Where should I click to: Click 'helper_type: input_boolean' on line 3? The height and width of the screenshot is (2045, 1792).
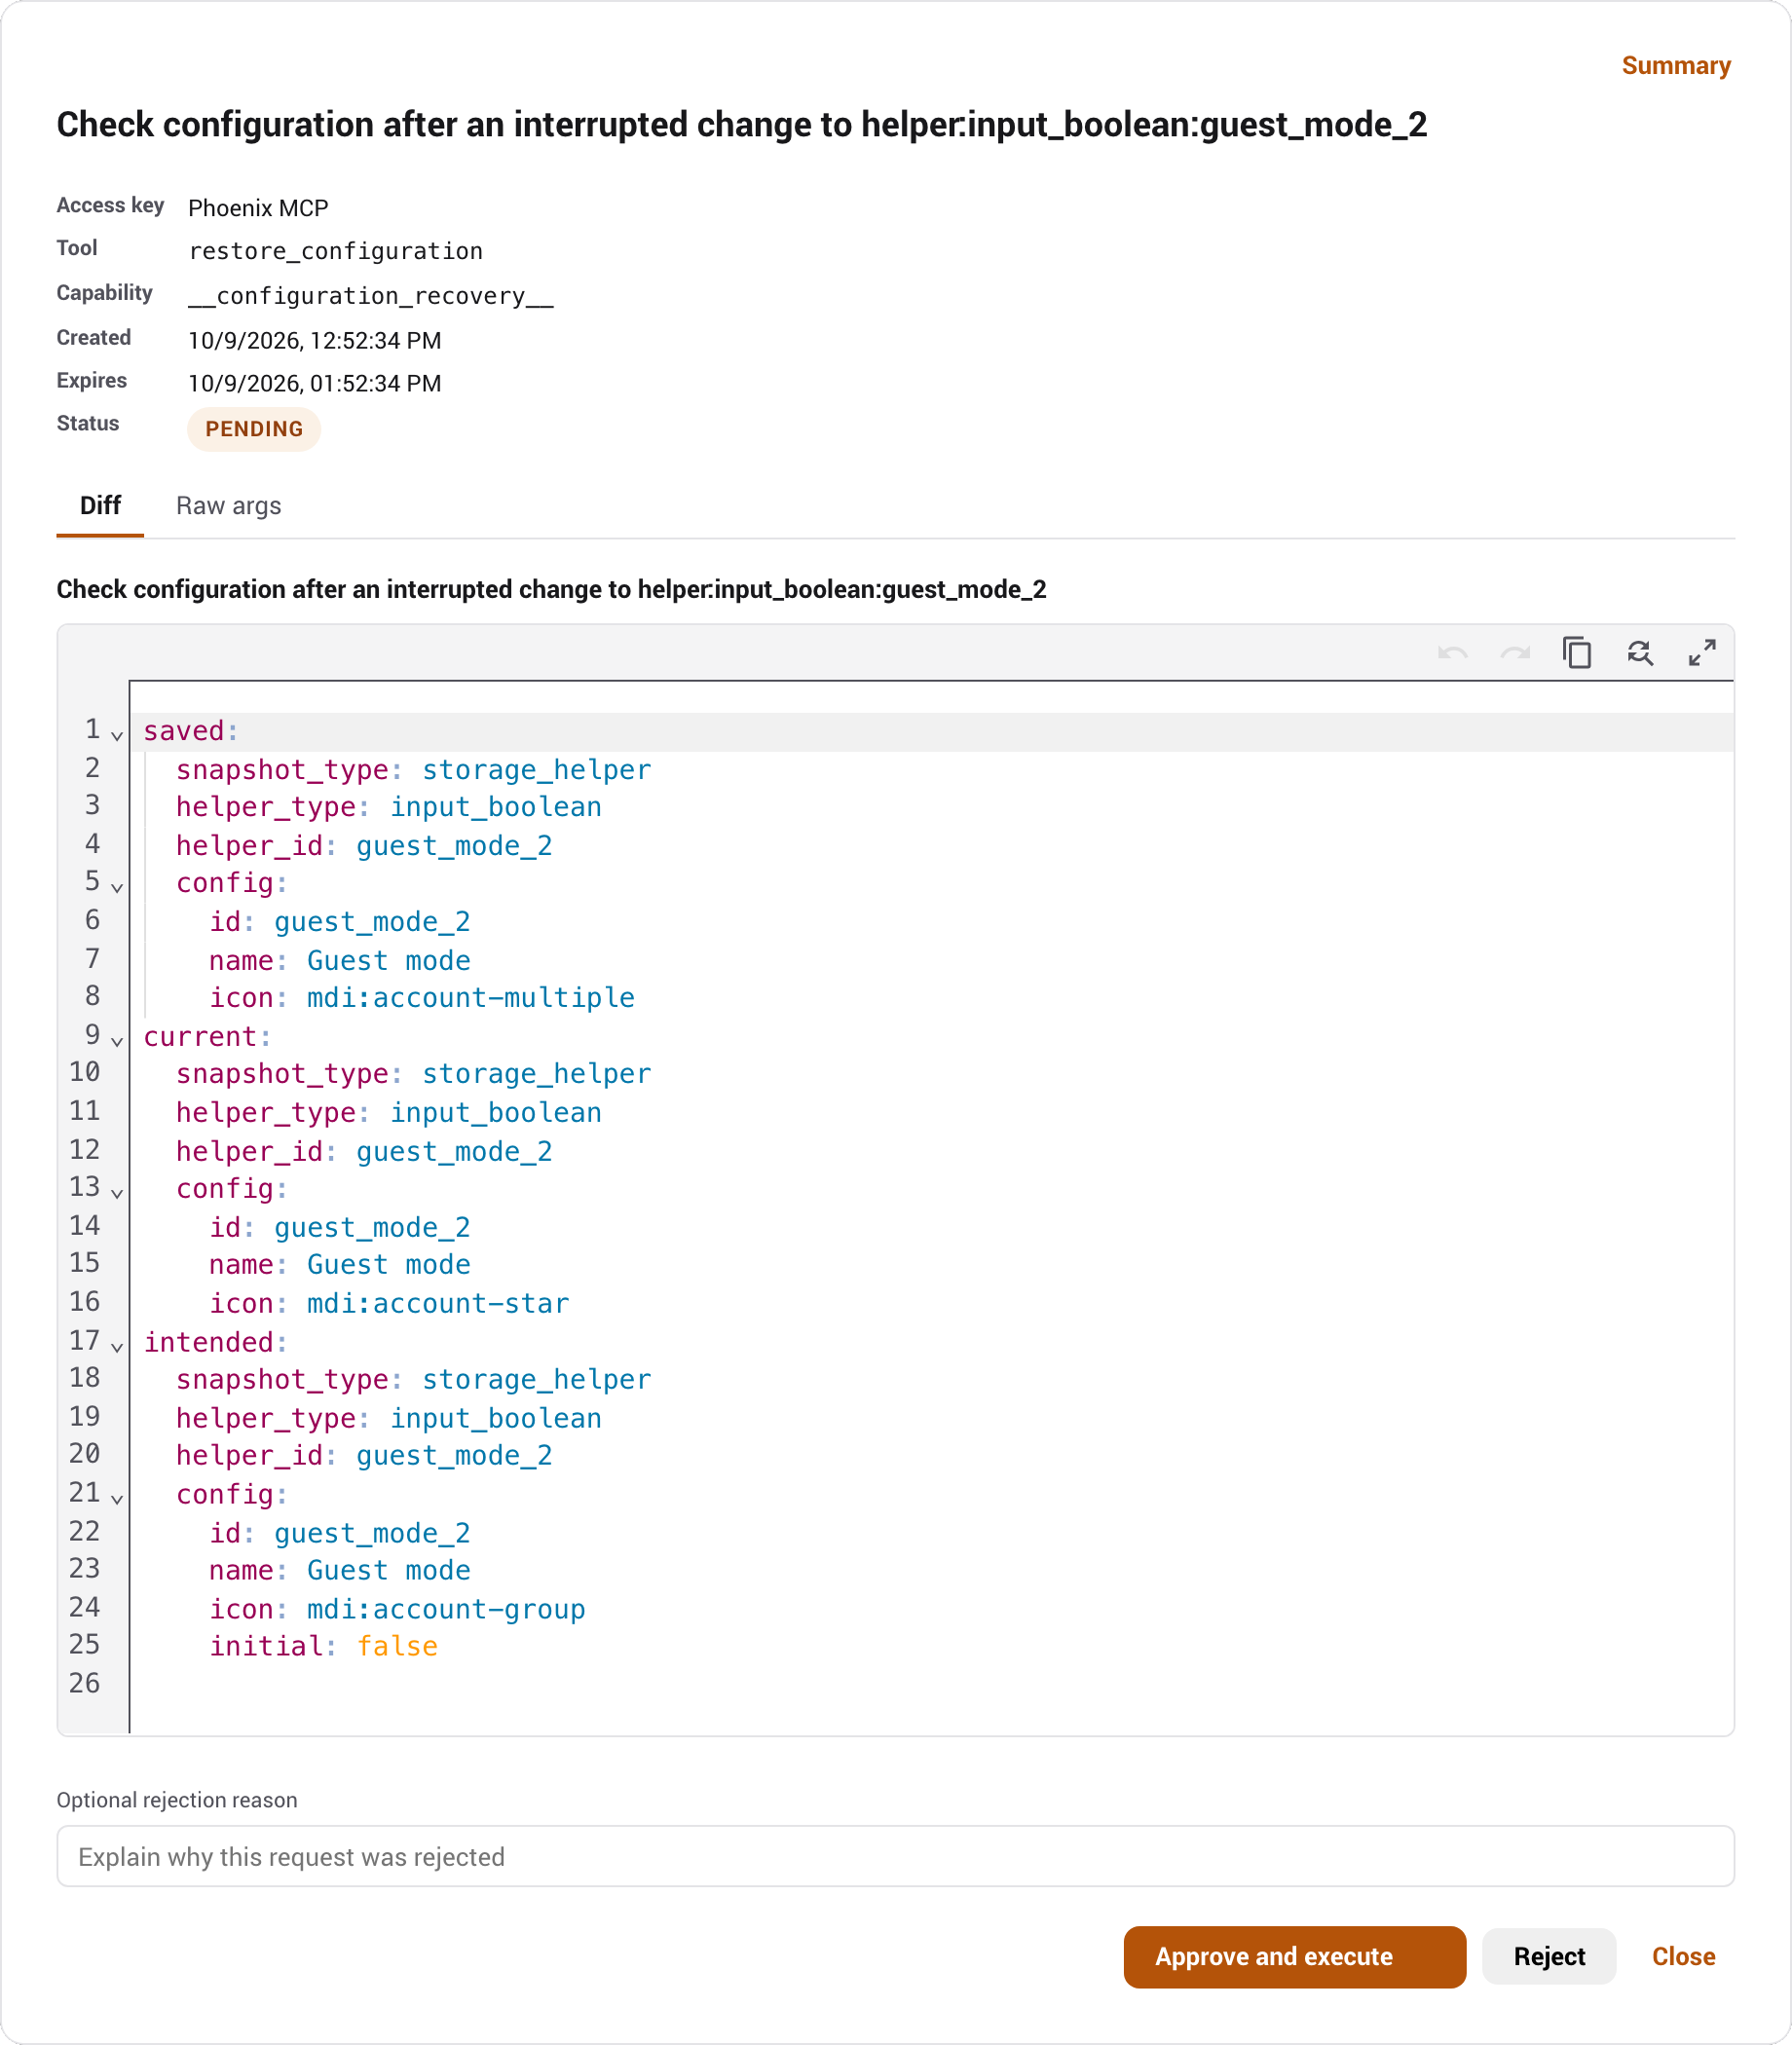click(x=389, y=807)
